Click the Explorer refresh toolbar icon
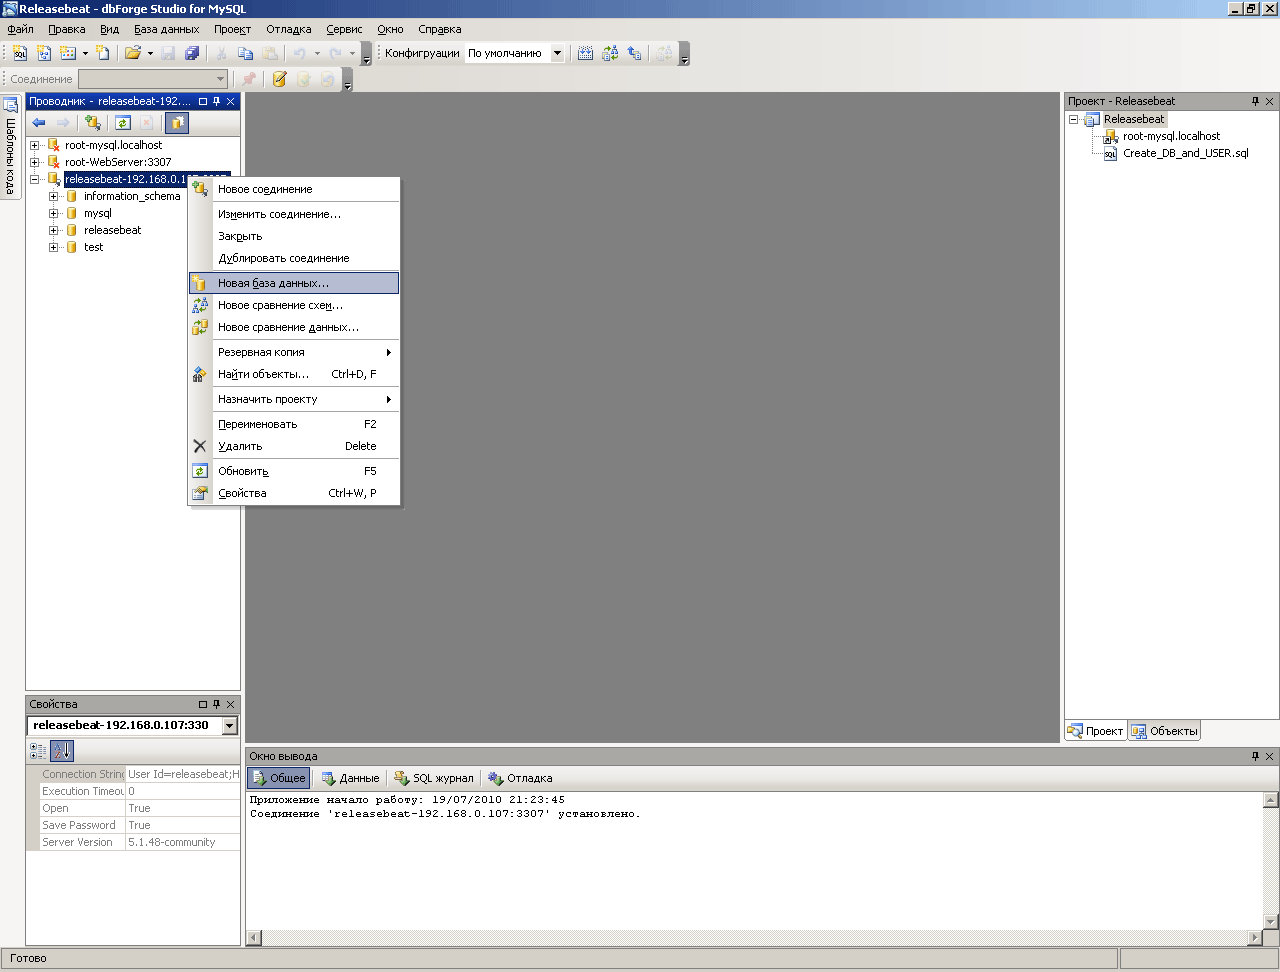This screenshot has width=1280, height=972. [123, 123]
